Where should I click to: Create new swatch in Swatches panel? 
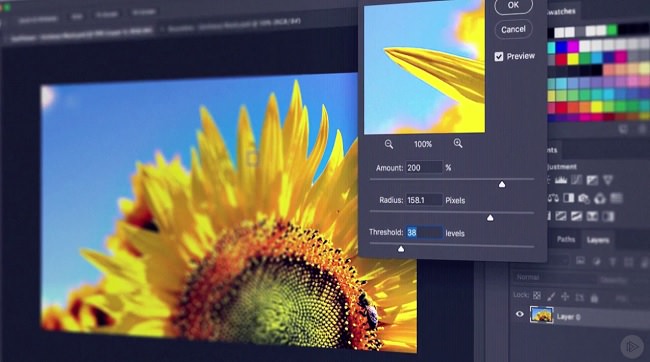[623, 129]
